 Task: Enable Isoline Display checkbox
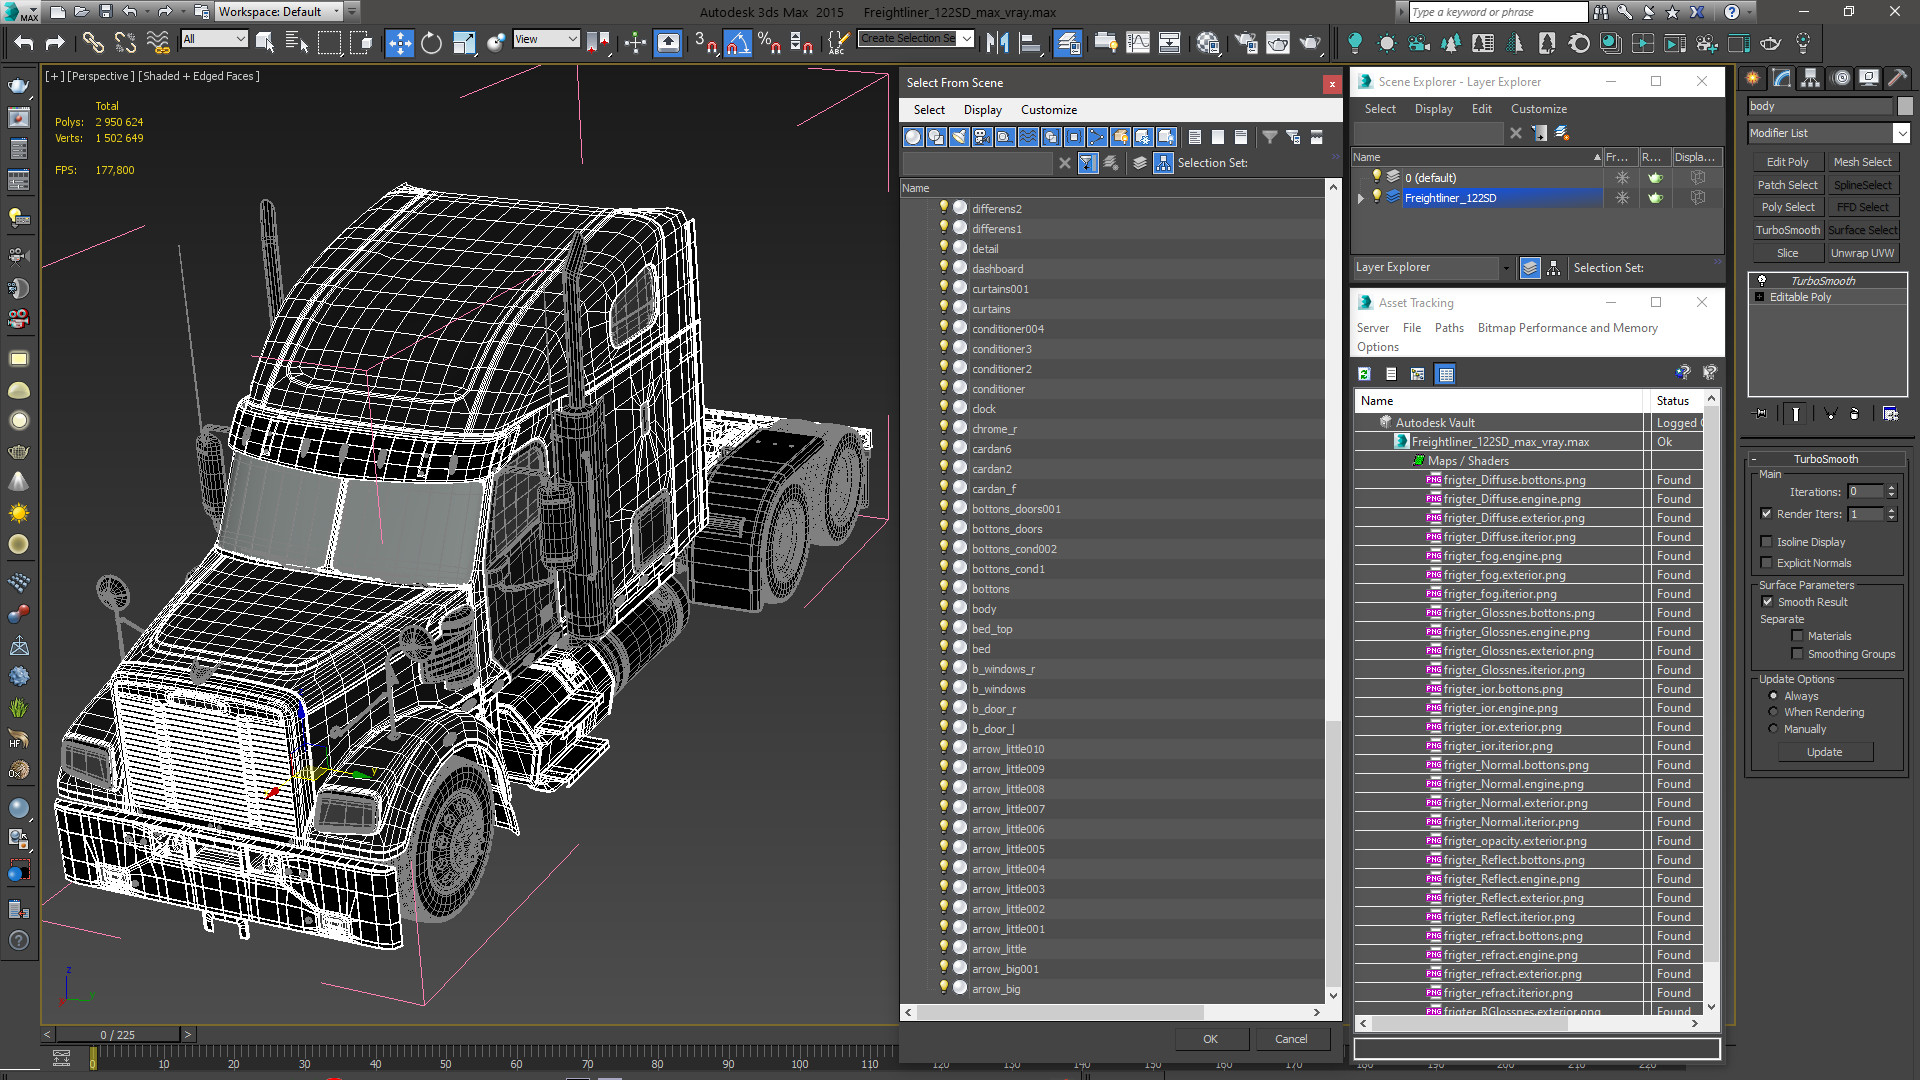pos(1766,542)
